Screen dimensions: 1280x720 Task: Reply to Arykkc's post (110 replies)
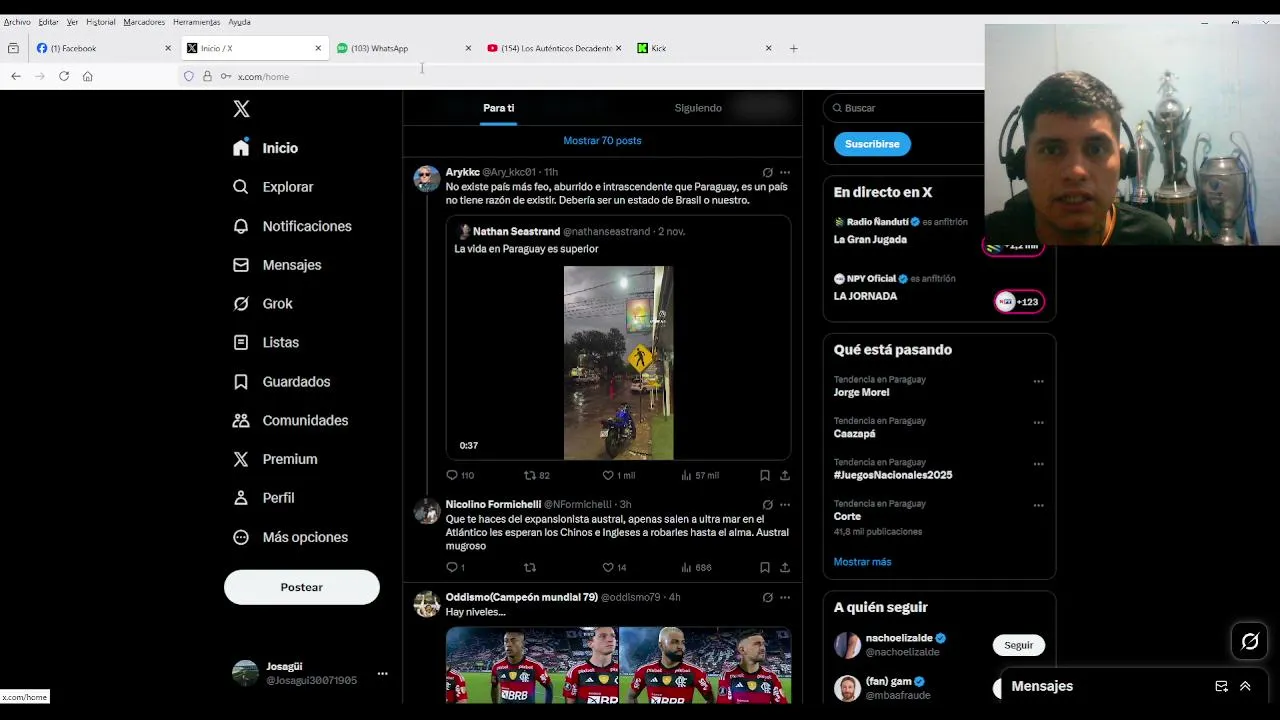pos(461,475)
